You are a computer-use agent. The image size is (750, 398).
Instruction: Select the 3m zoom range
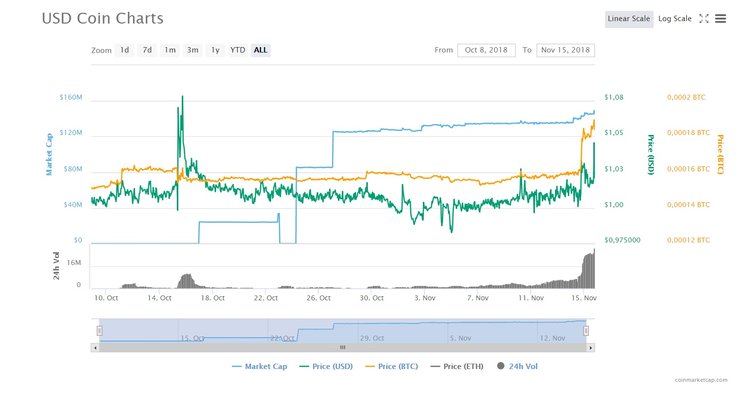[x=193, y=50]
